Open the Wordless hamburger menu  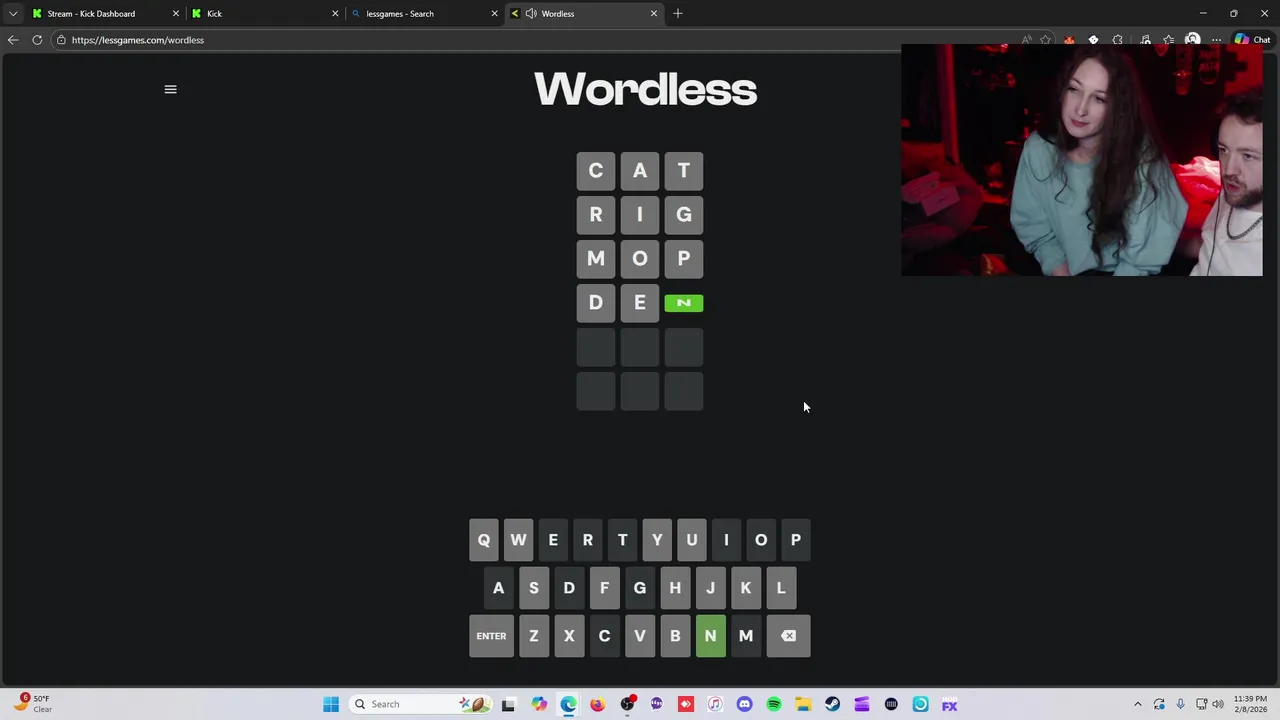point(170,89)
